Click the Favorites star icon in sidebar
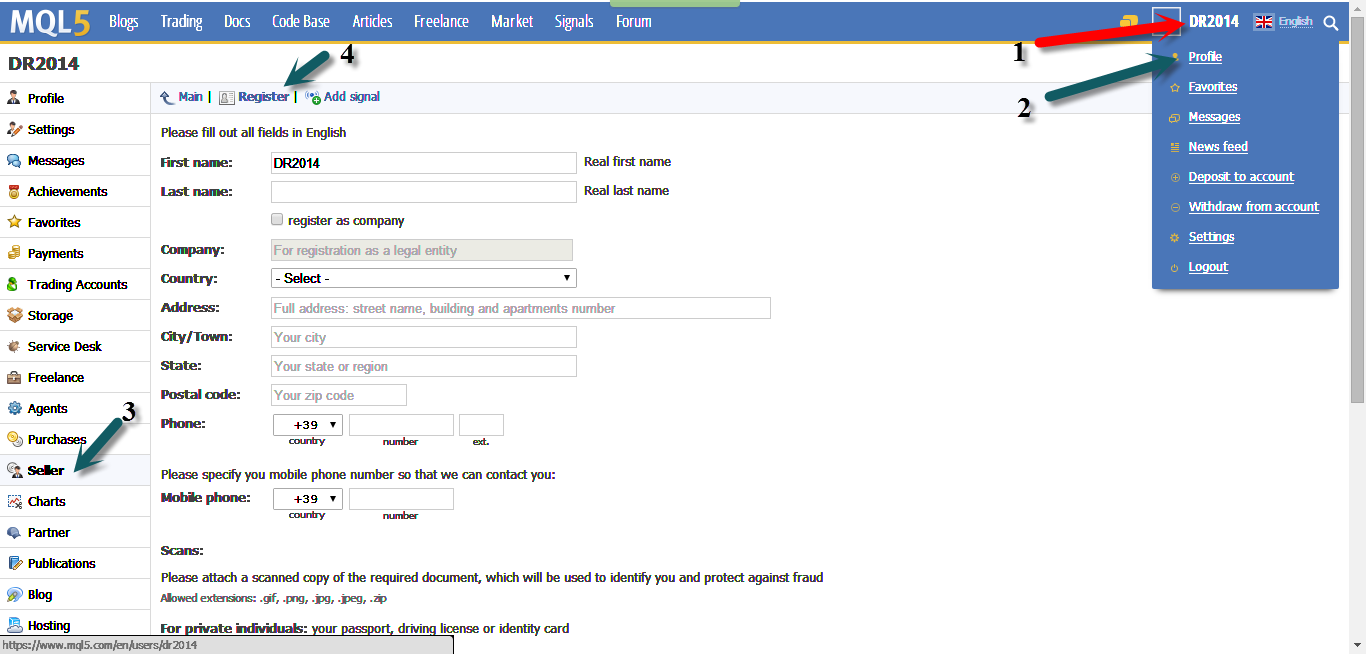Screen dimensions: 1366x654 pyautogui.click(x=14, y=222)
